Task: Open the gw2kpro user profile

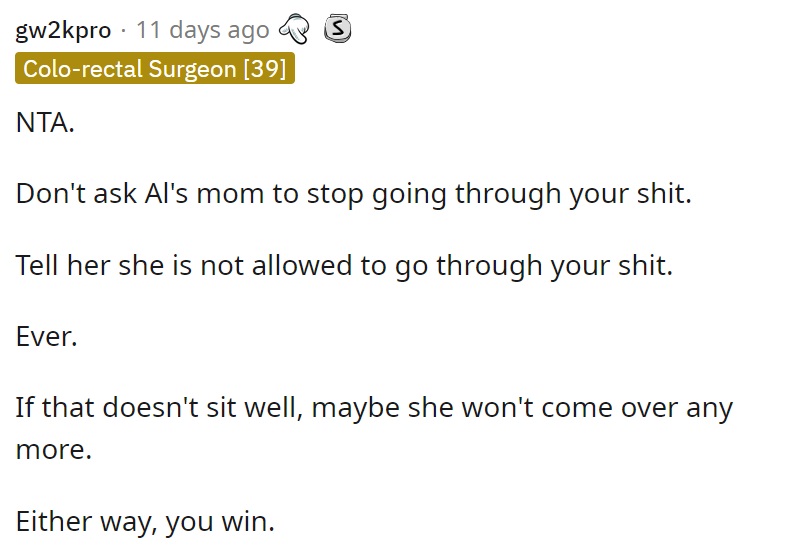Action: (63, 31)
